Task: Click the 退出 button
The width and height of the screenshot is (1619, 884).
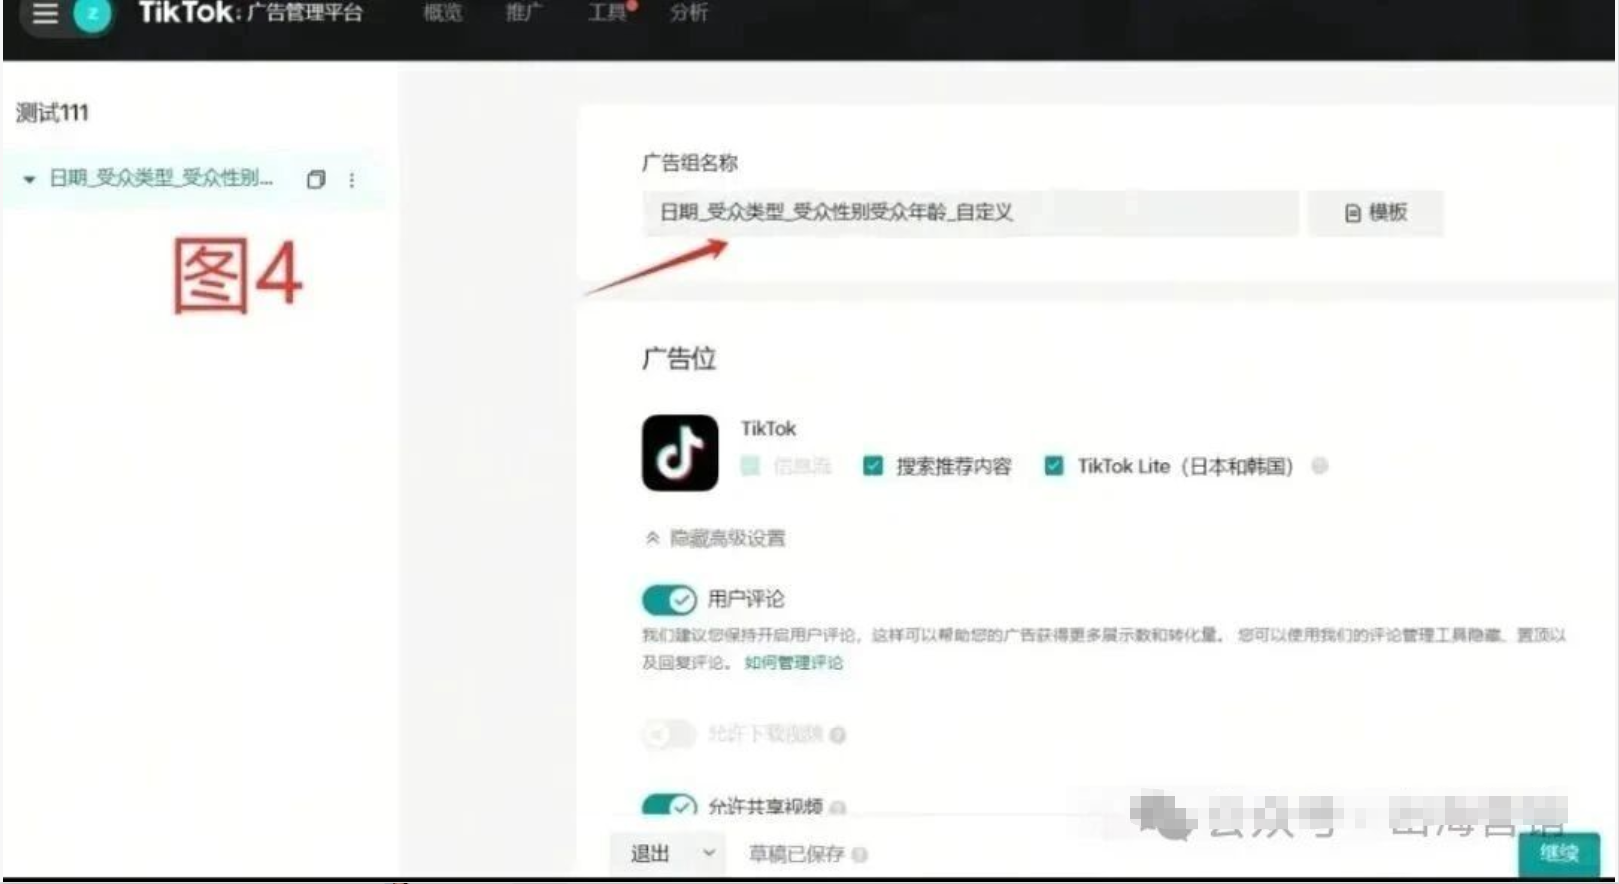Action: click(650, 854)
